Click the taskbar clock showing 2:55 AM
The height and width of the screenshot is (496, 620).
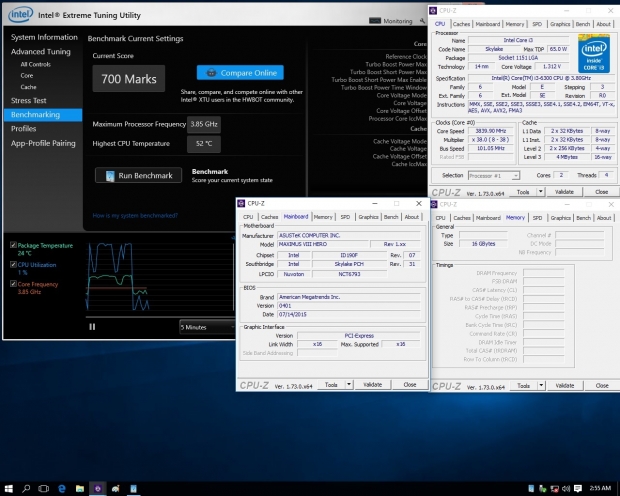pos(600,488)
